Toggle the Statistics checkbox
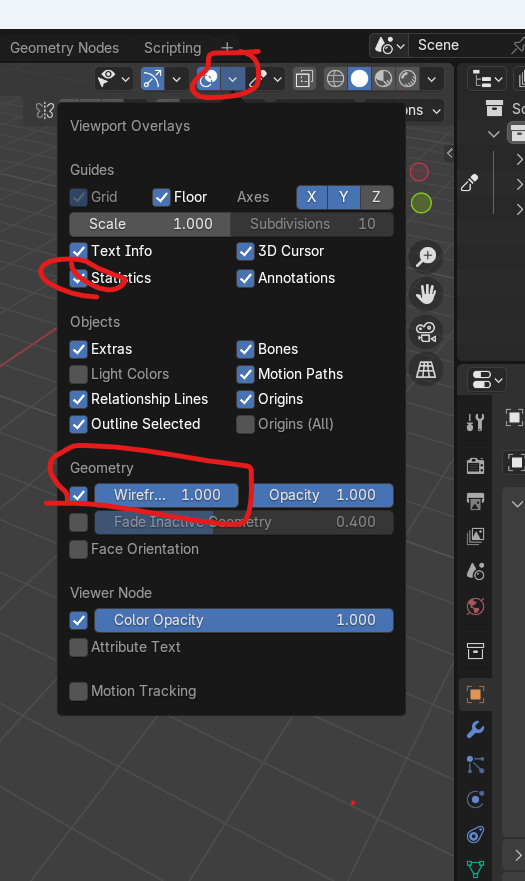The width and height of the screenshot is (525, 881). pos(79,278)
